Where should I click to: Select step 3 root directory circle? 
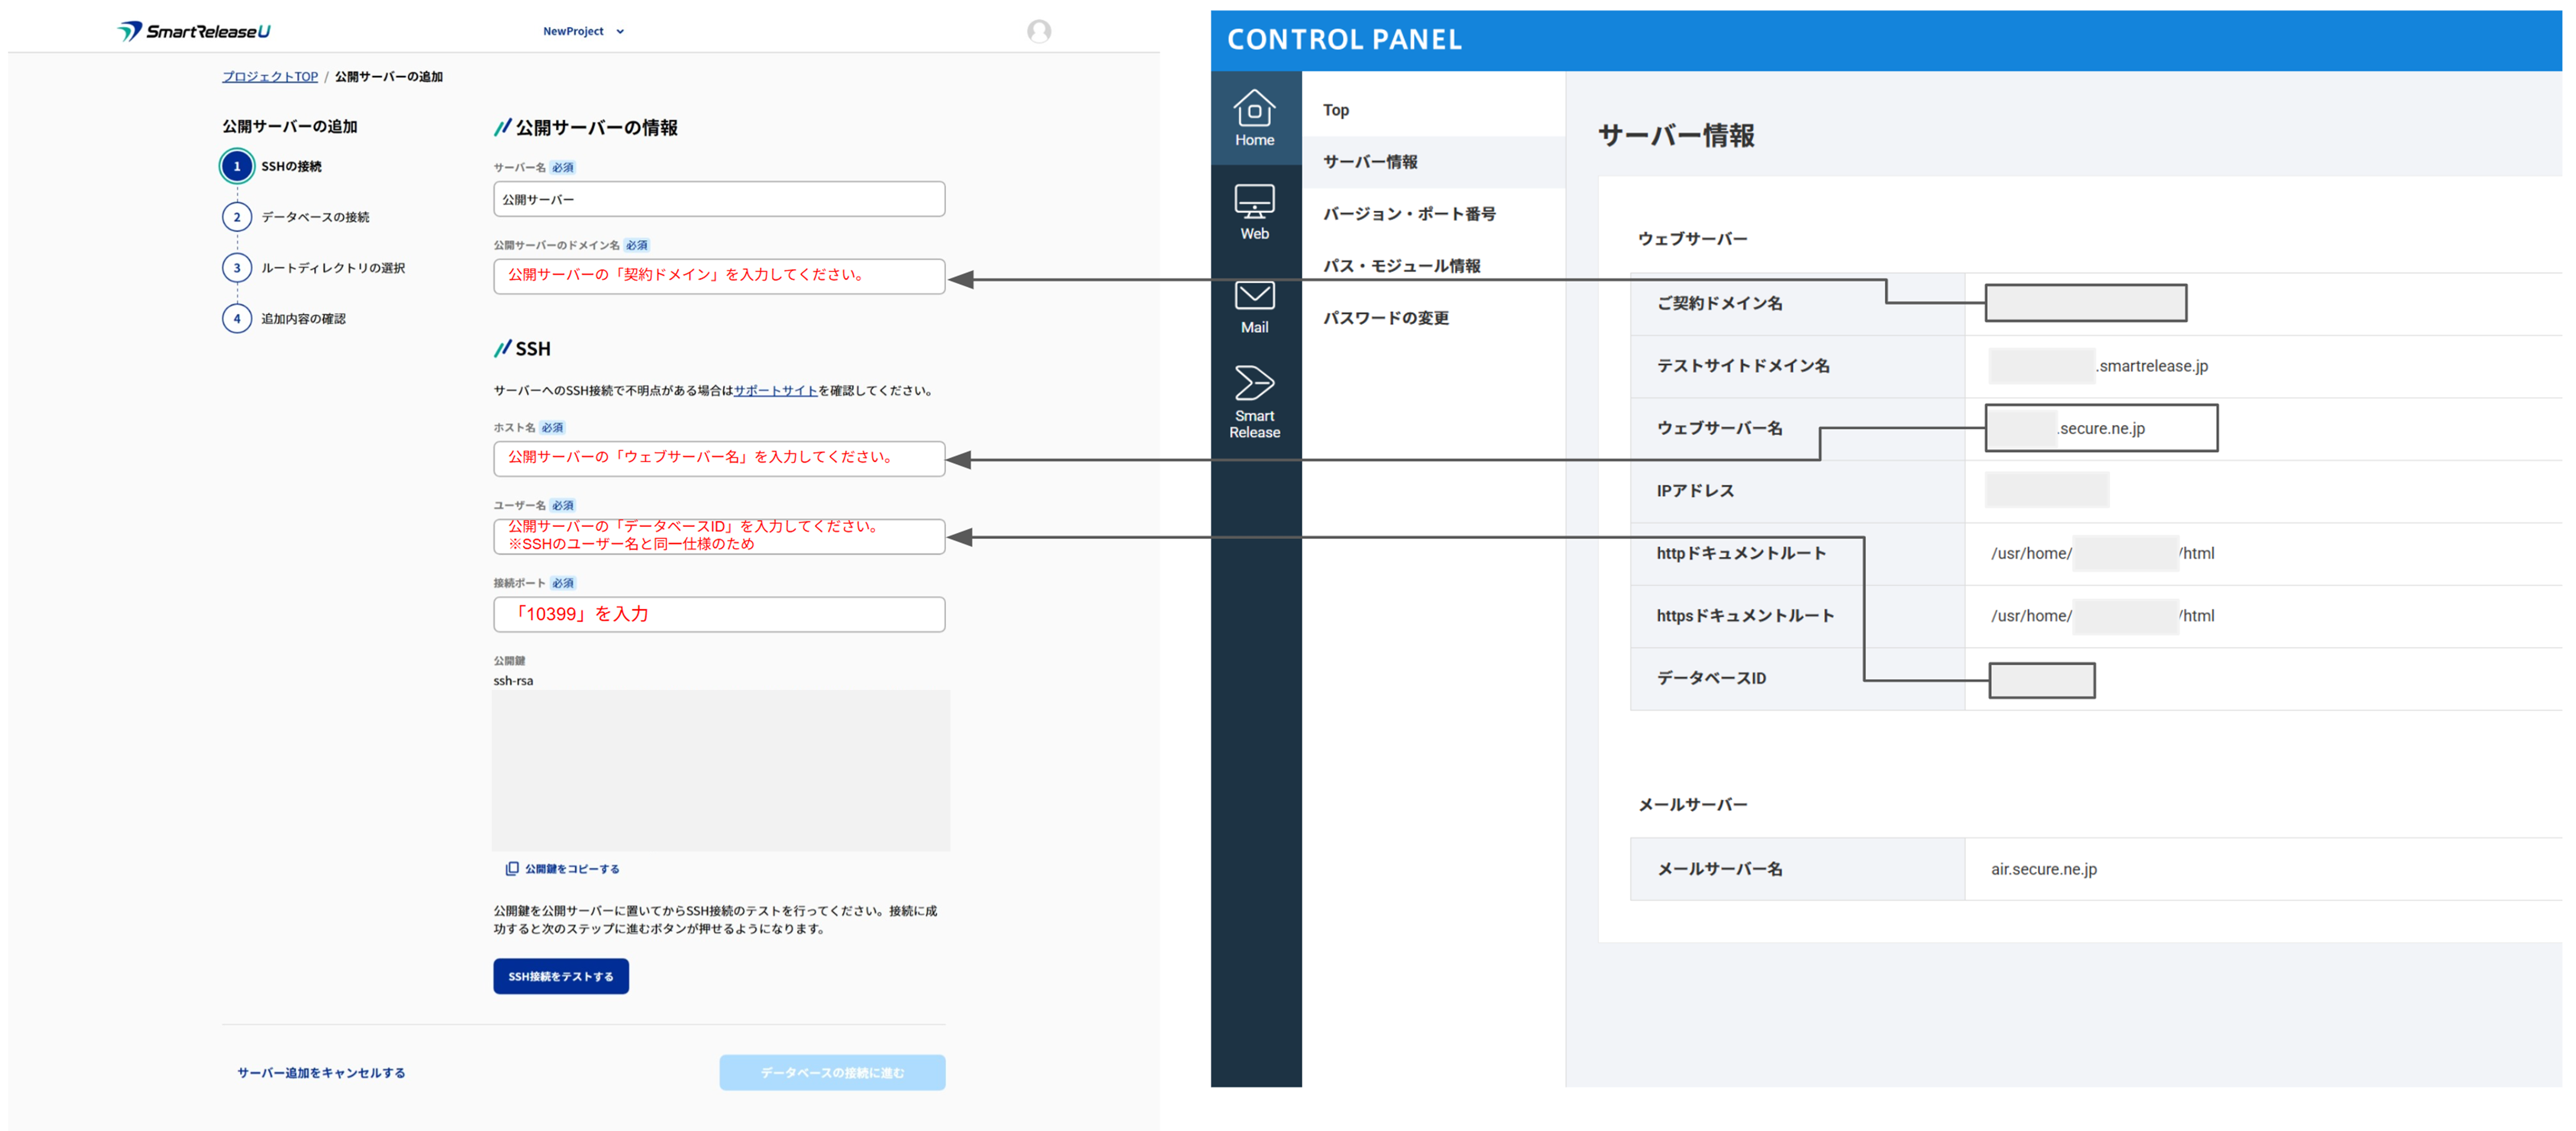tap(237, 268)
